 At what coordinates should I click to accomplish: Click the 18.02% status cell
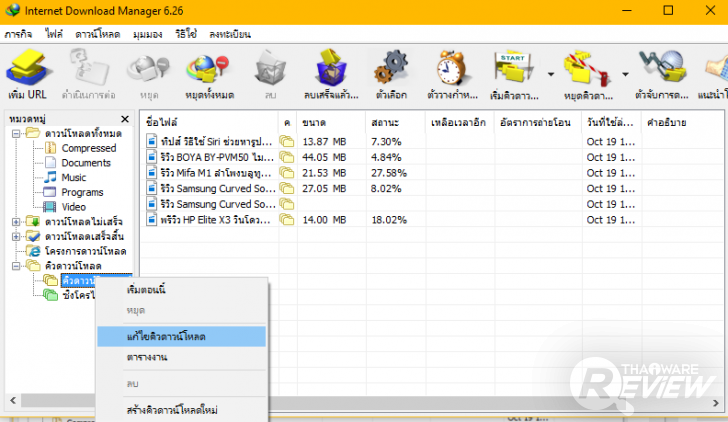[389, 220]
